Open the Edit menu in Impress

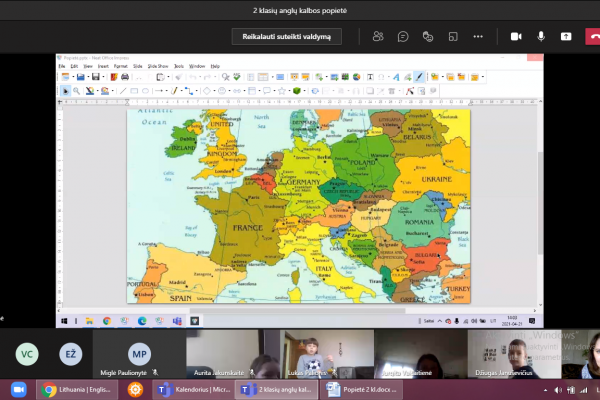[x=74, y=66]
